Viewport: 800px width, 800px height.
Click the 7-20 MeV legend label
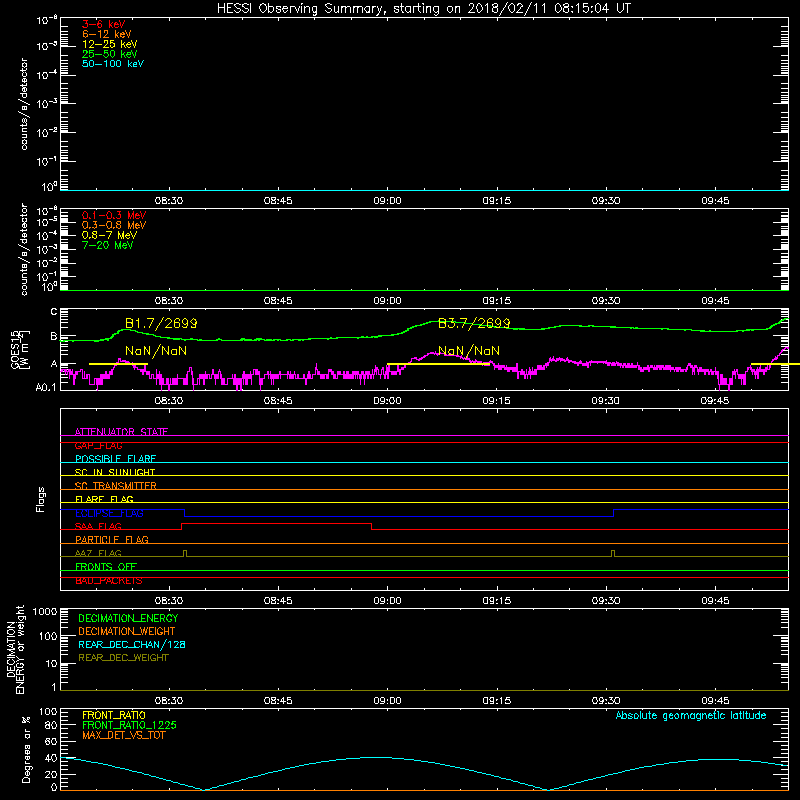(107, 245)
